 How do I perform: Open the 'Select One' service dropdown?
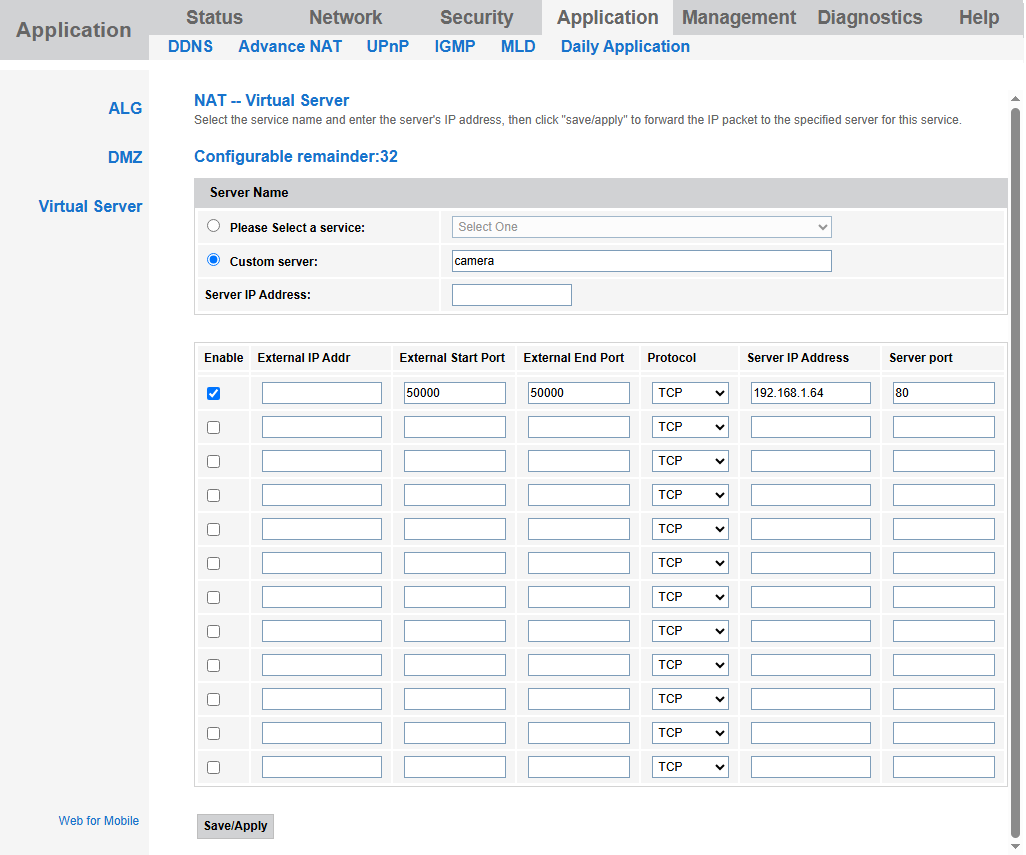tap(641, 227)
